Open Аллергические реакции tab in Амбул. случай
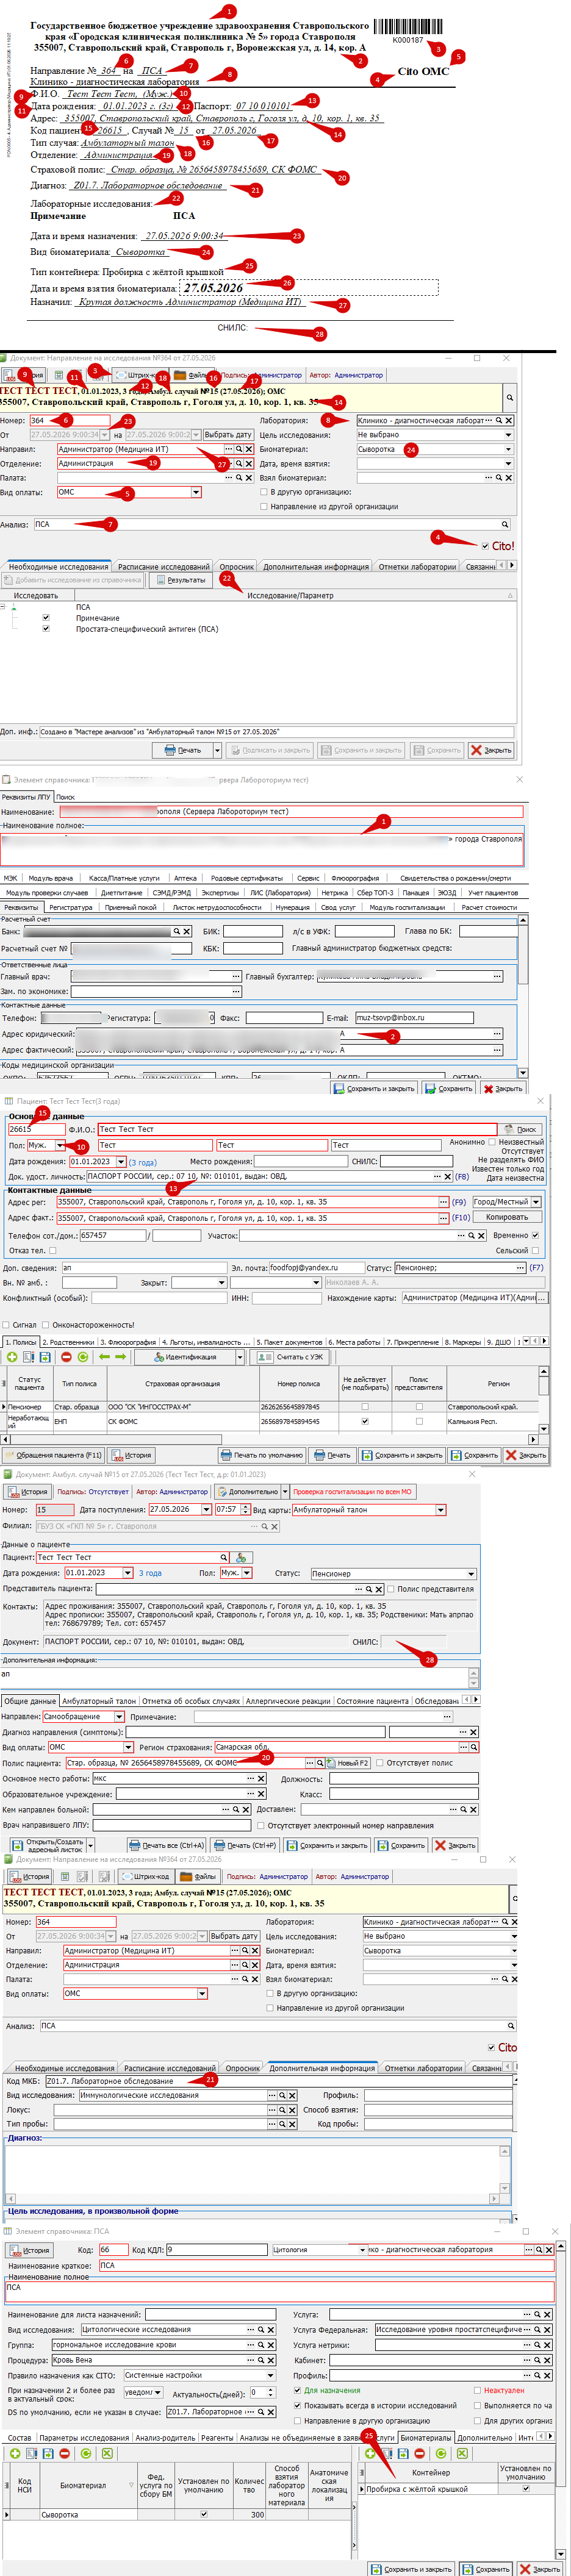This screenshot has width=571, height=2576. (287, 1701)
